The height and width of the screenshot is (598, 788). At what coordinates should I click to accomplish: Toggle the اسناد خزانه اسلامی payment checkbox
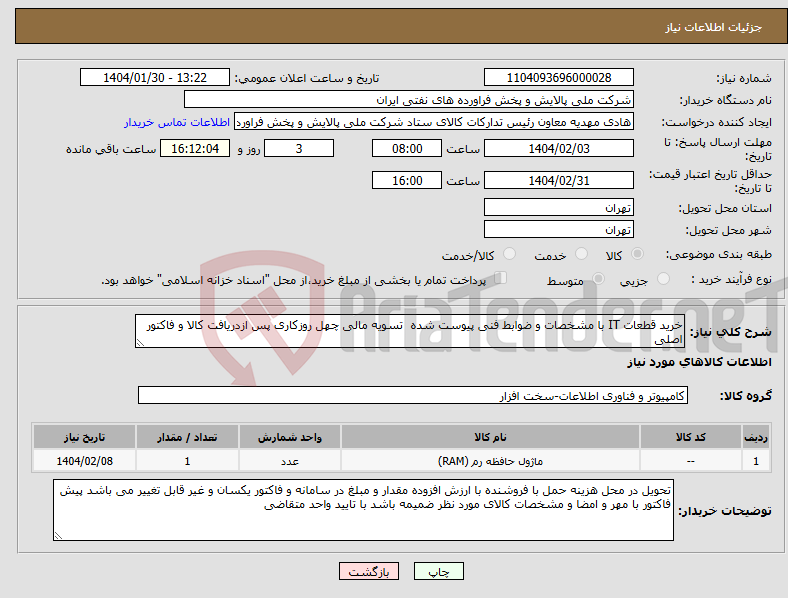click(501, 278)
